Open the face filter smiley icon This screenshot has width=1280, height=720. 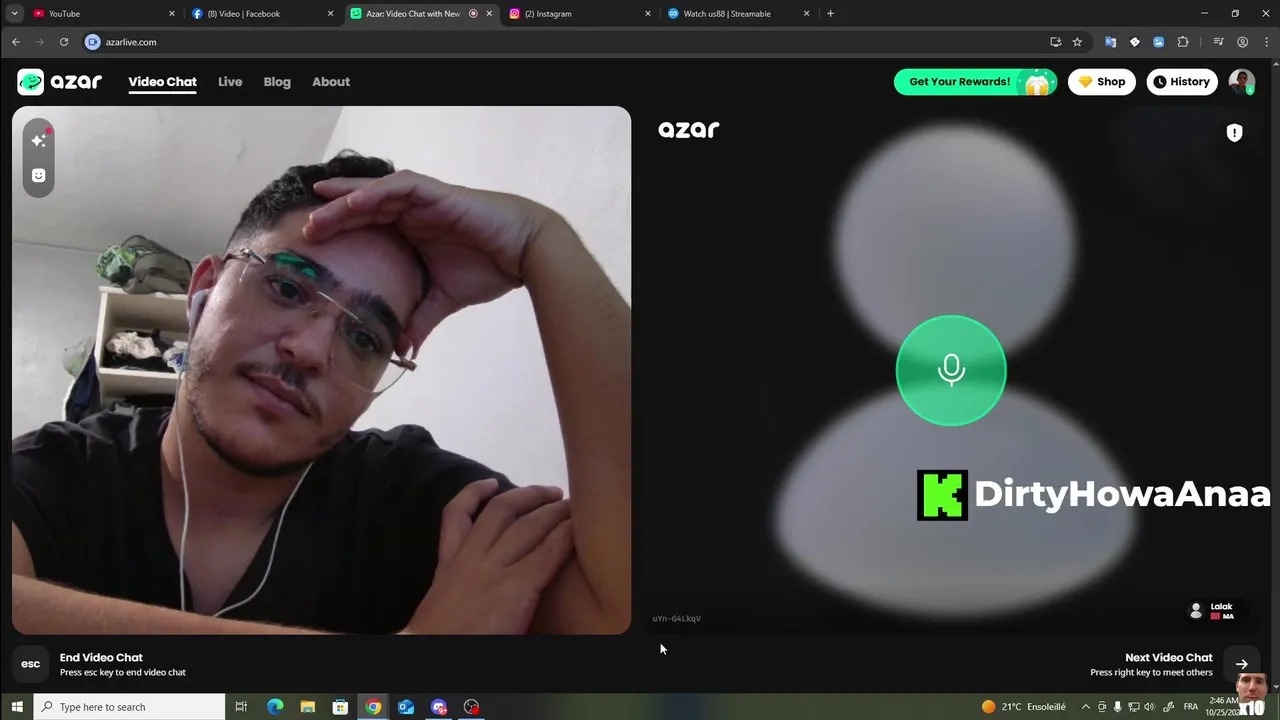pyautogui.click(x=38, y=175)
